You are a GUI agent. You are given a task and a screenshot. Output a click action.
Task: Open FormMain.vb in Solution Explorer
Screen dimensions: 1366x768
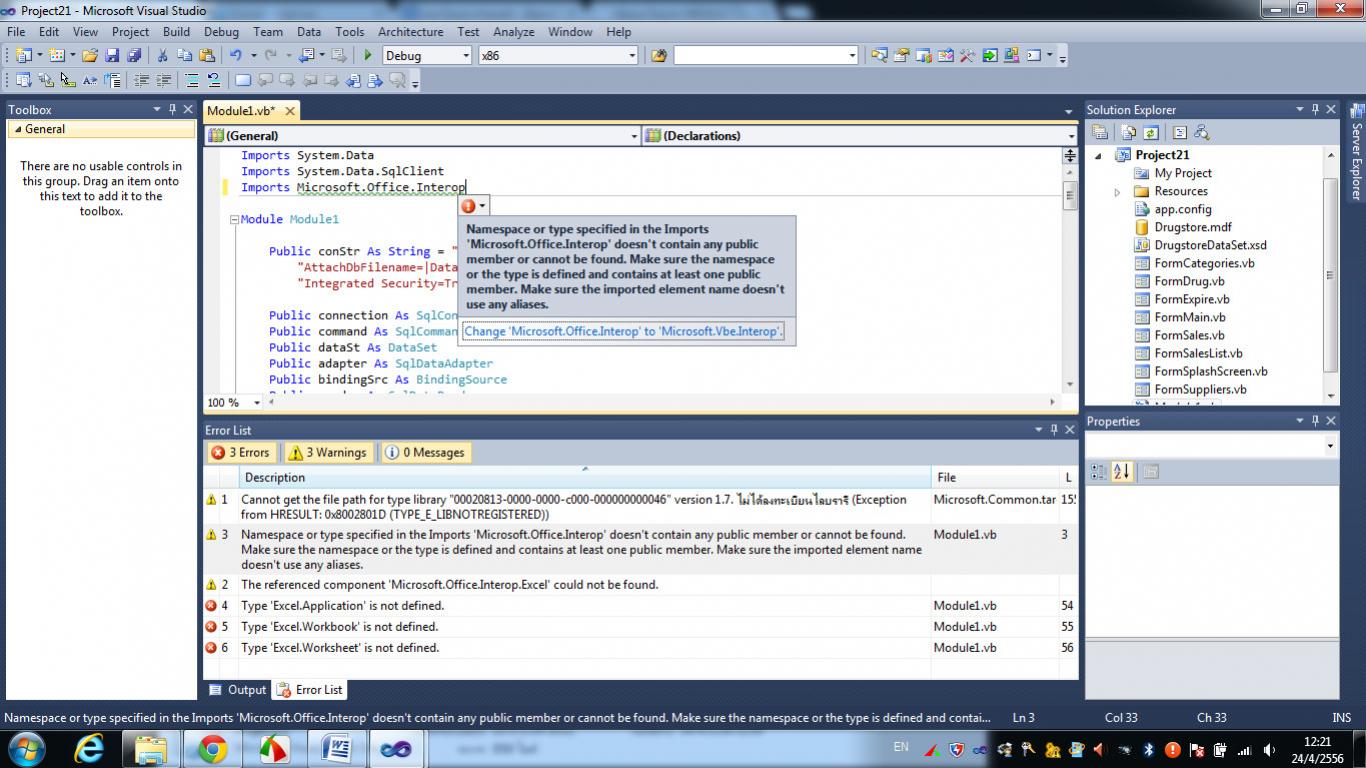click(1189, 317)
